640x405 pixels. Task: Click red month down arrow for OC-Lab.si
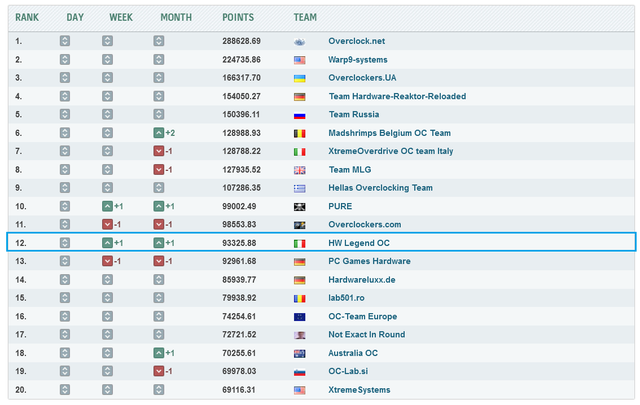tap(159, 371)
